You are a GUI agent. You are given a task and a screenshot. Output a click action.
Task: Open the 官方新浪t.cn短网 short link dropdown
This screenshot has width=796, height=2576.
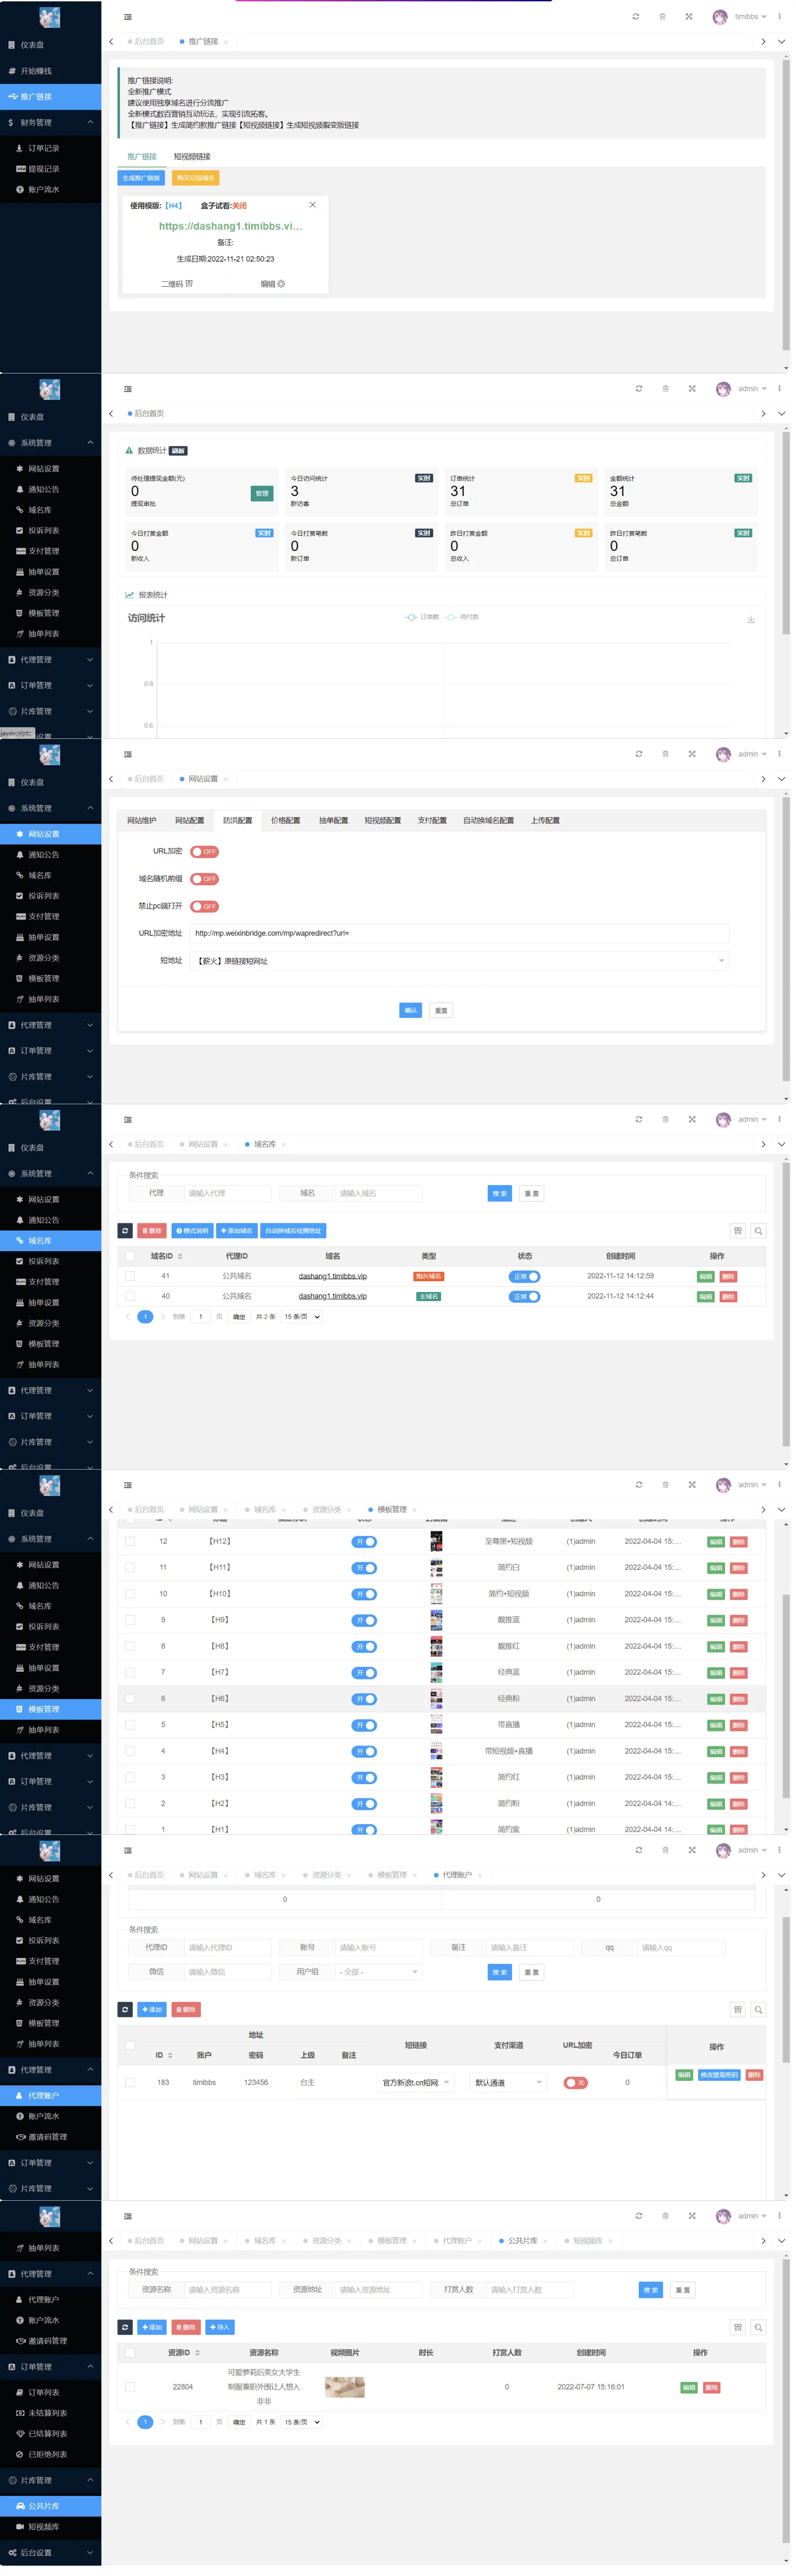click(416, 2083)
